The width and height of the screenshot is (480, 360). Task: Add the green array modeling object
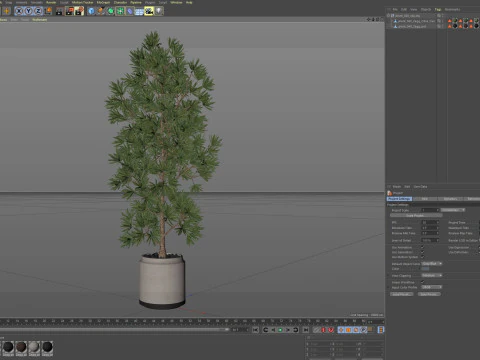coord(120,11)
